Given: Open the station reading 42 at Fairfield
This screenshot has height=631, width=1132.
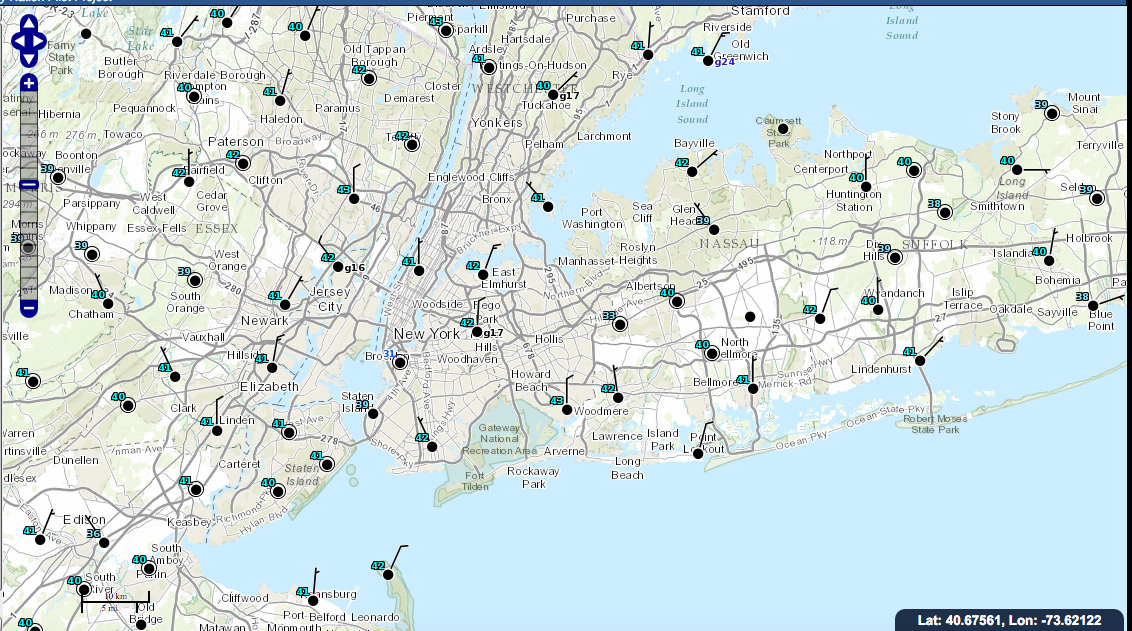Looking at the screenshot, I should (x=189, y=182).
